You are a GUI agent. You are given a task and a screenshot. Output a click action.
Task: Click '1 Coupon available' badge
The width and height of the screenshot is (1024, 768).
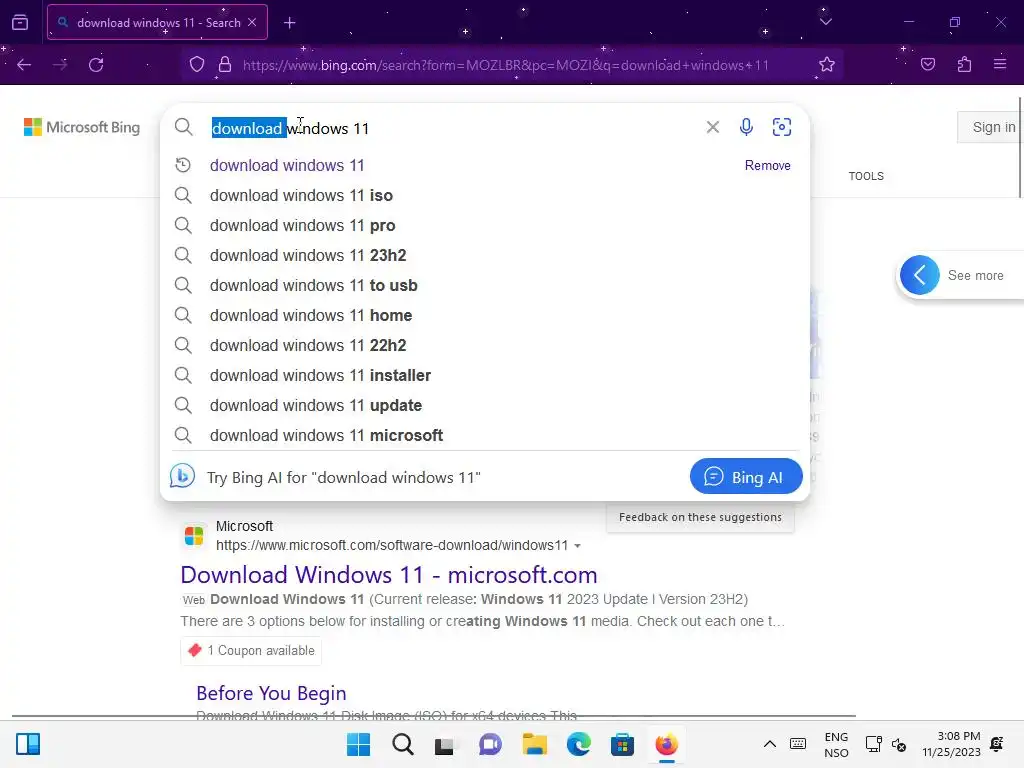click(x=251, y=650)
